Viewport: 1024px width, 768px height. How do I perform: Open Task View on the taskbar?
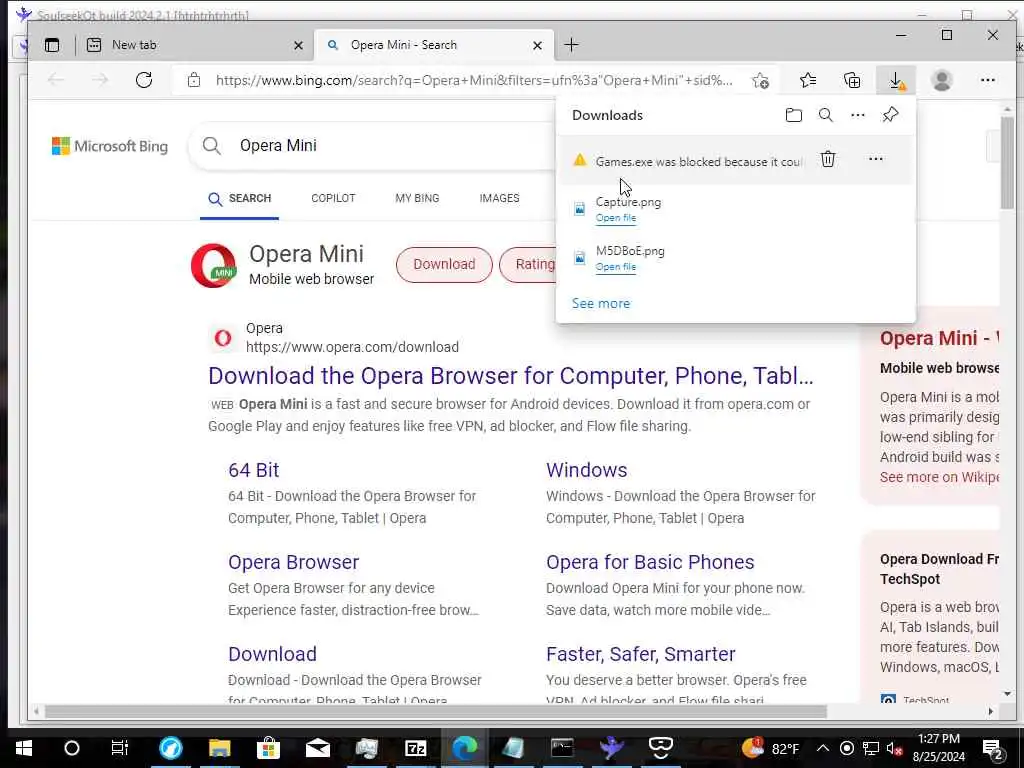point(120,748)
